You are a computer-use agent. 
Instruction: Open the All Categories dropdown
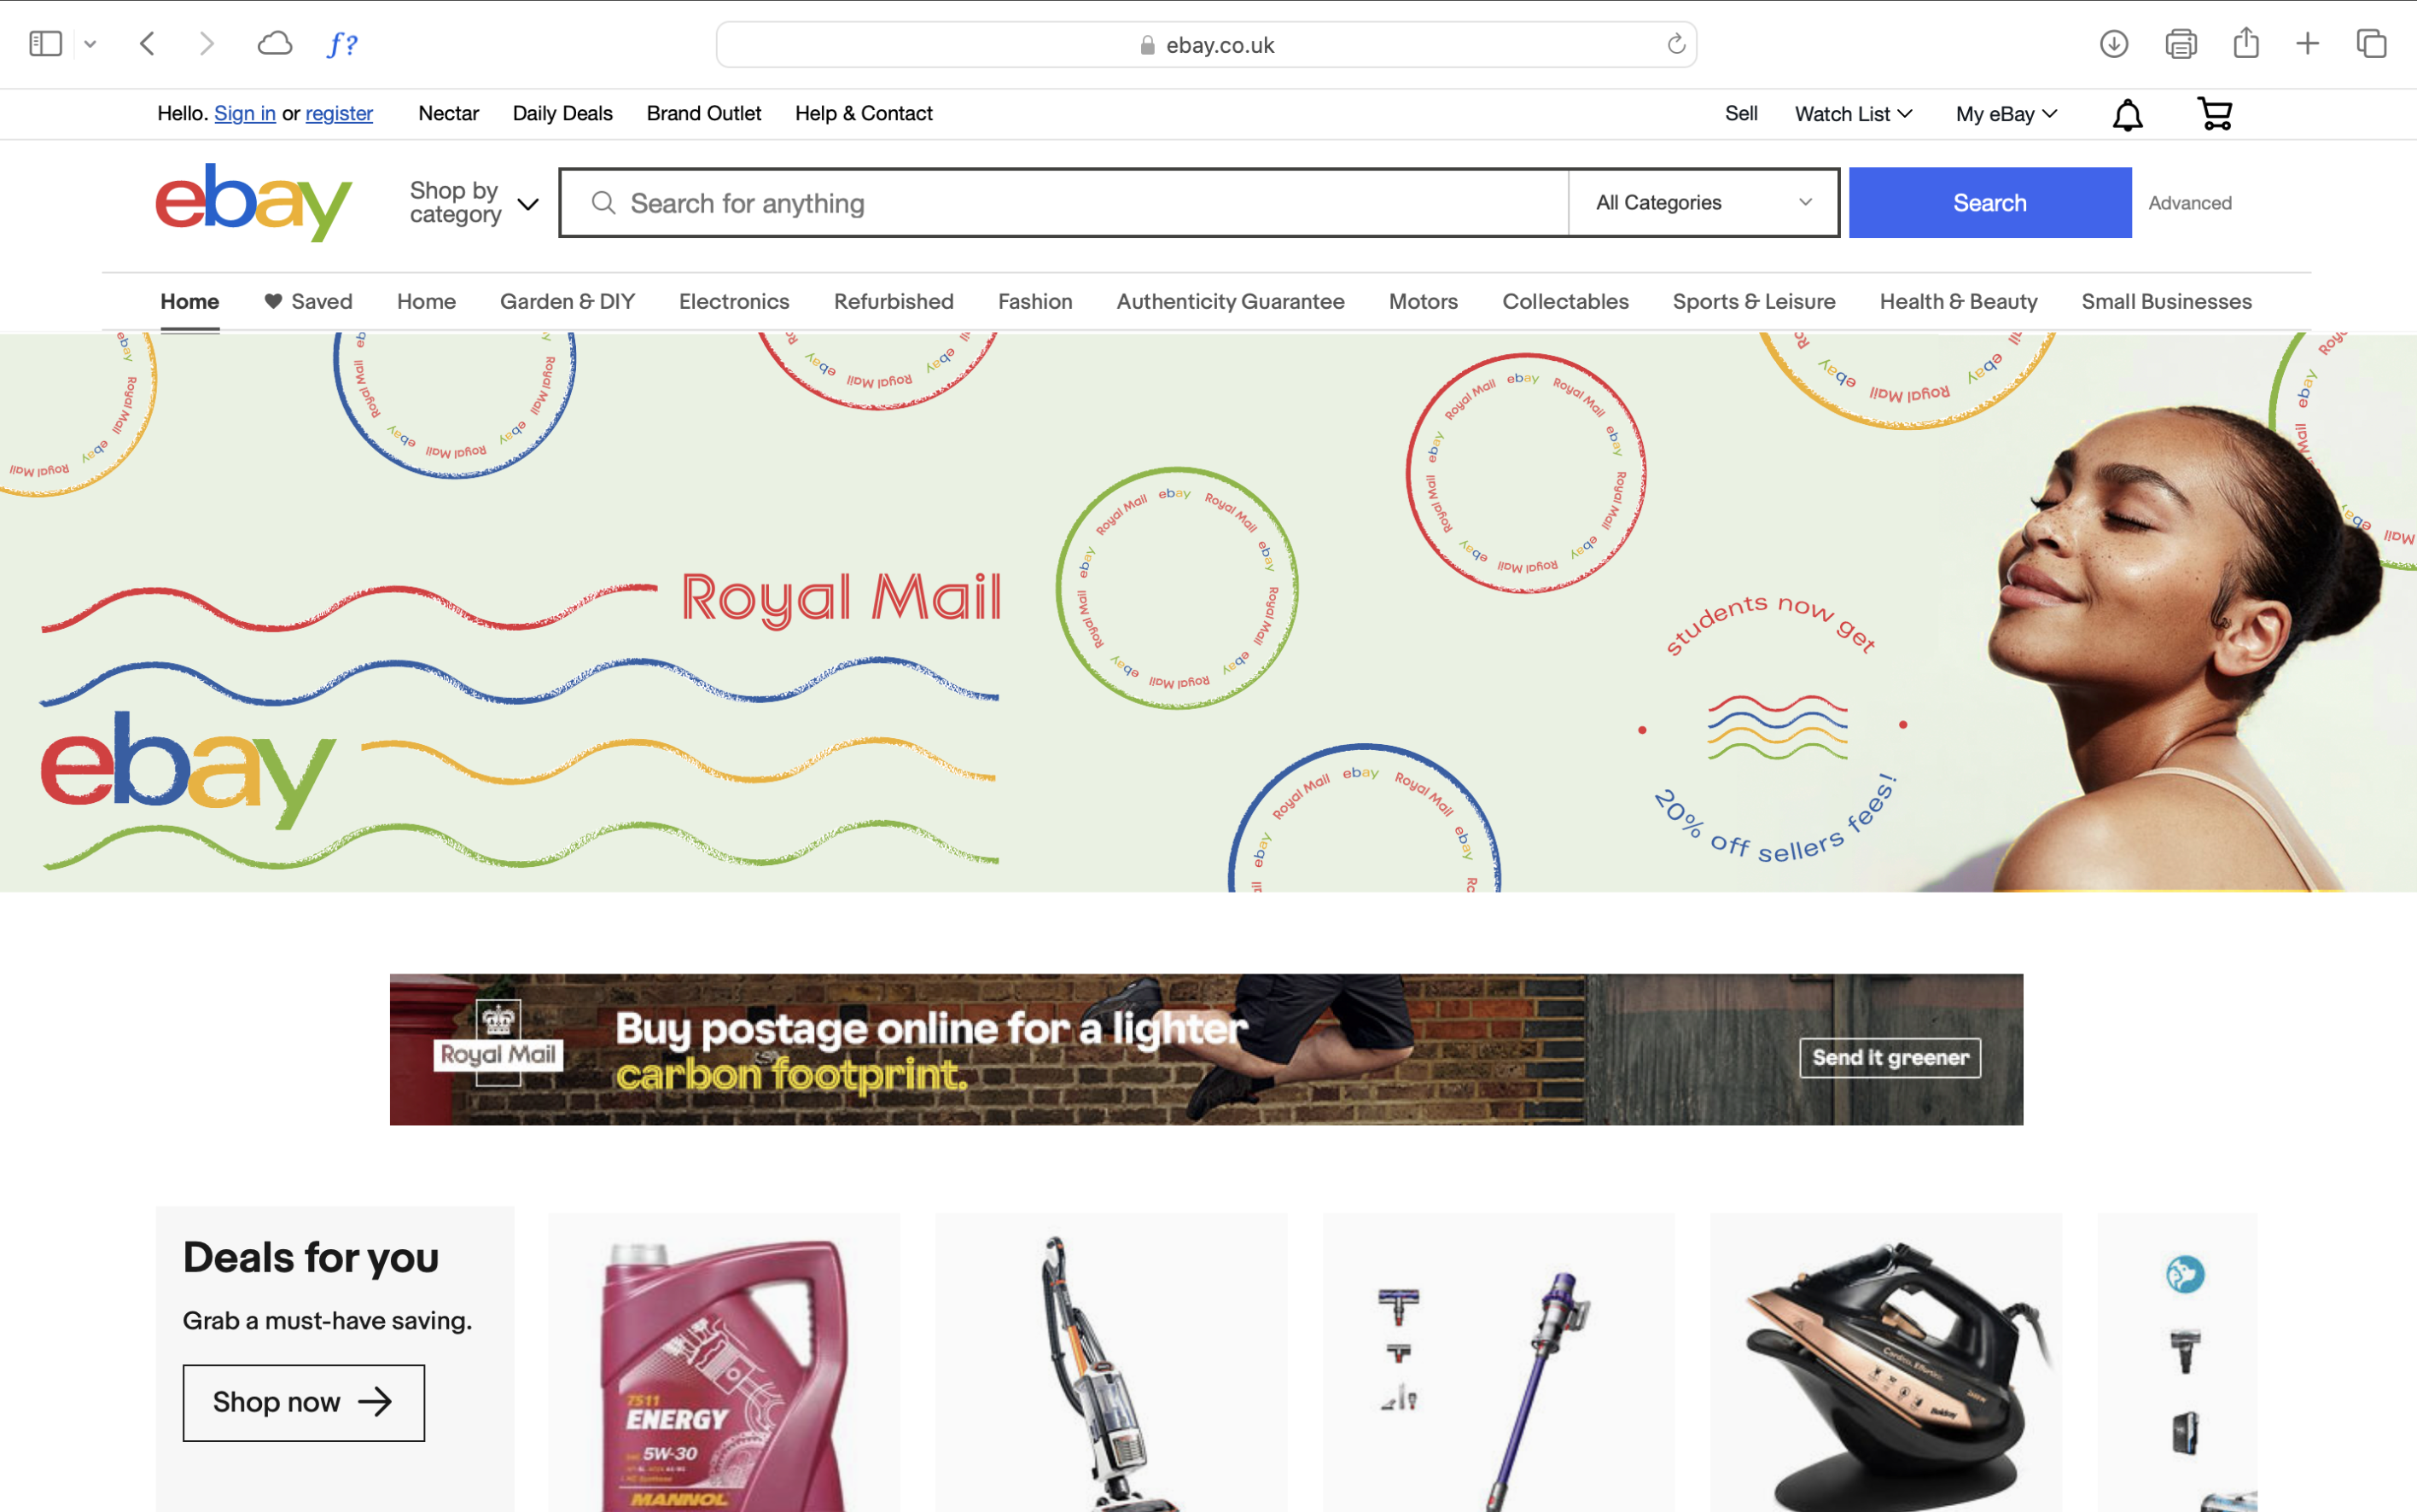(1703, 203)
